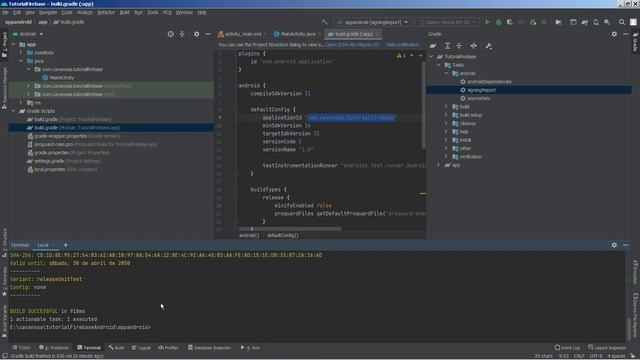
Task: Collapse all tasks icon in Gradle toolbar
Action: (459, 46)
